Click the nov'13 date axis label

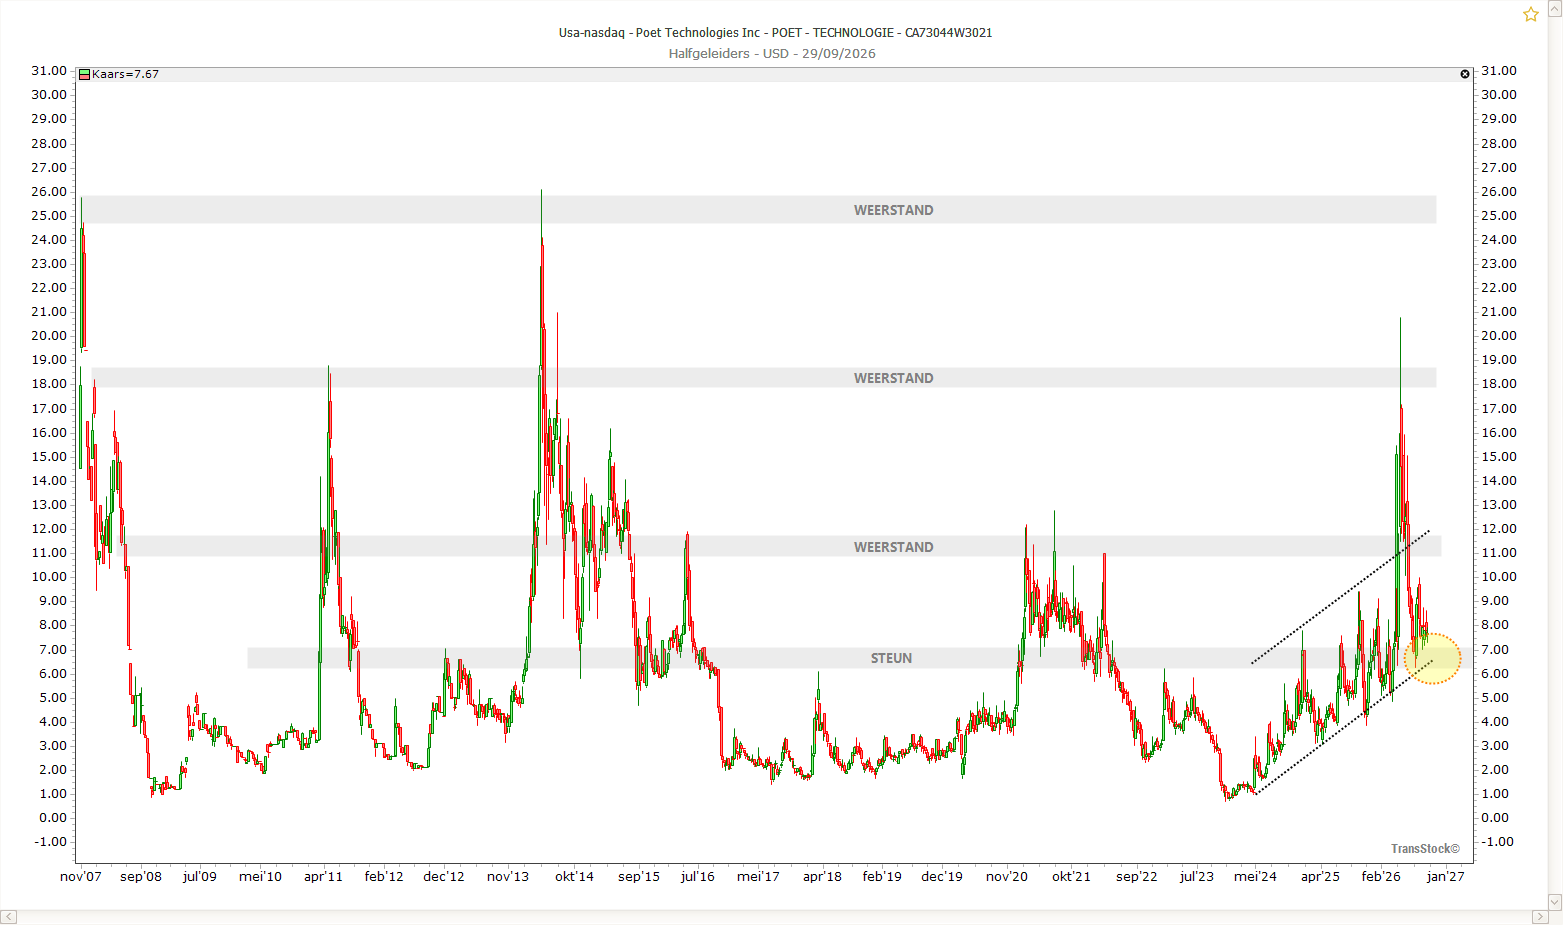(508, 876)
